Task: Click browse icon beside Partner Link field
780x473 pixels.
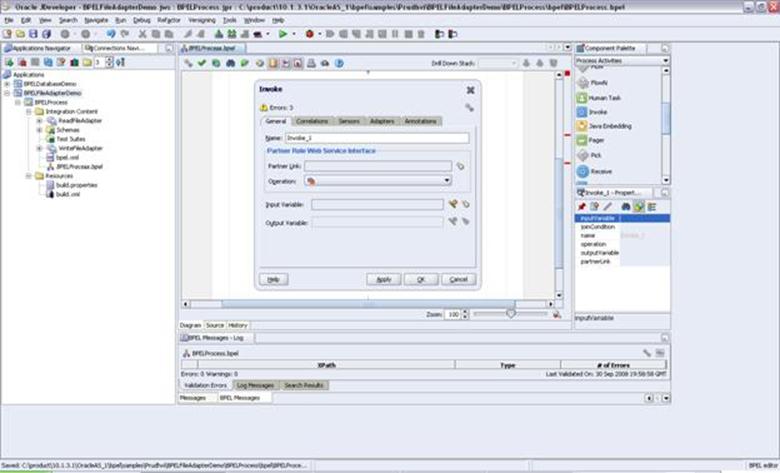Action: click(461, 166)
